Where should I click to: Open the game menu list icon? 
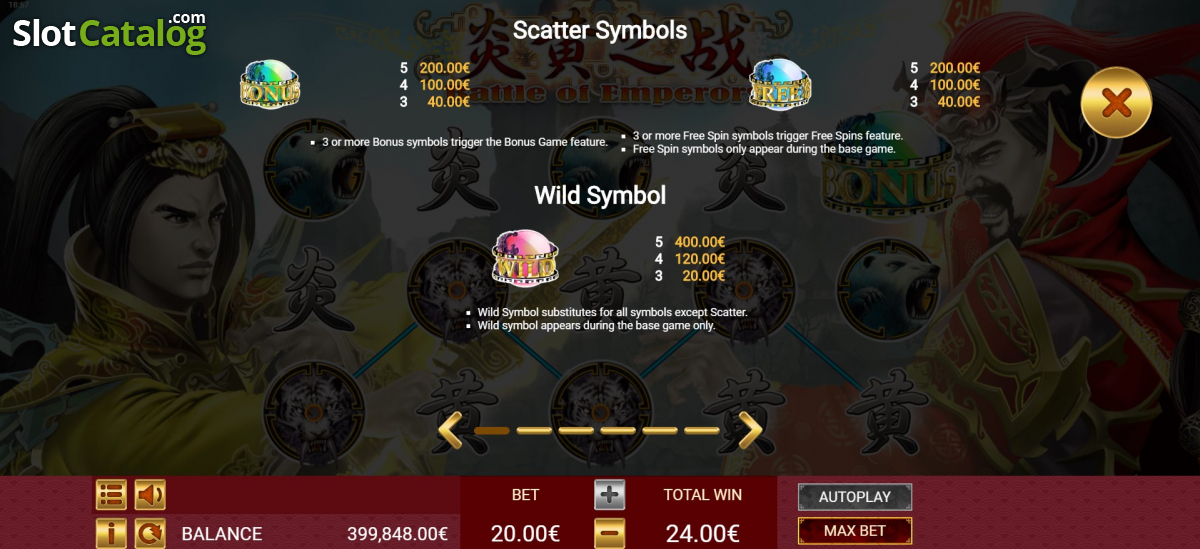111,495
